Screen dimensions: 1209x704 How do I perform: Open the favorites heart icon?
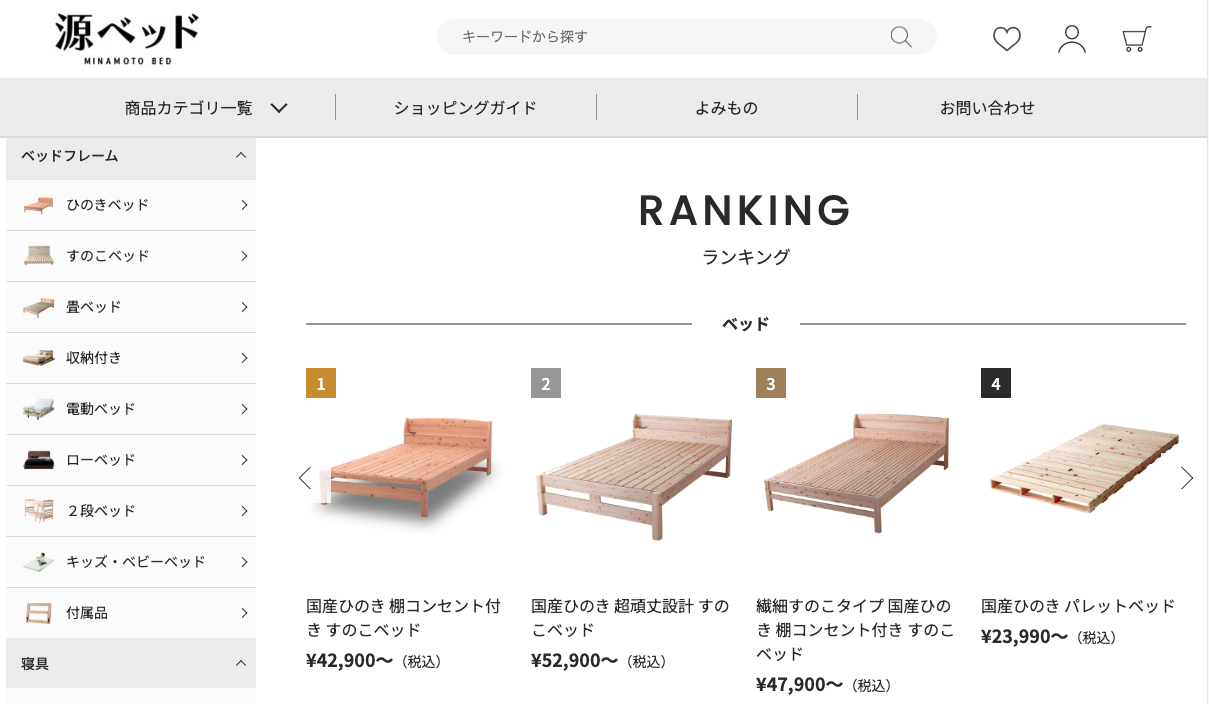[1006, 38]
